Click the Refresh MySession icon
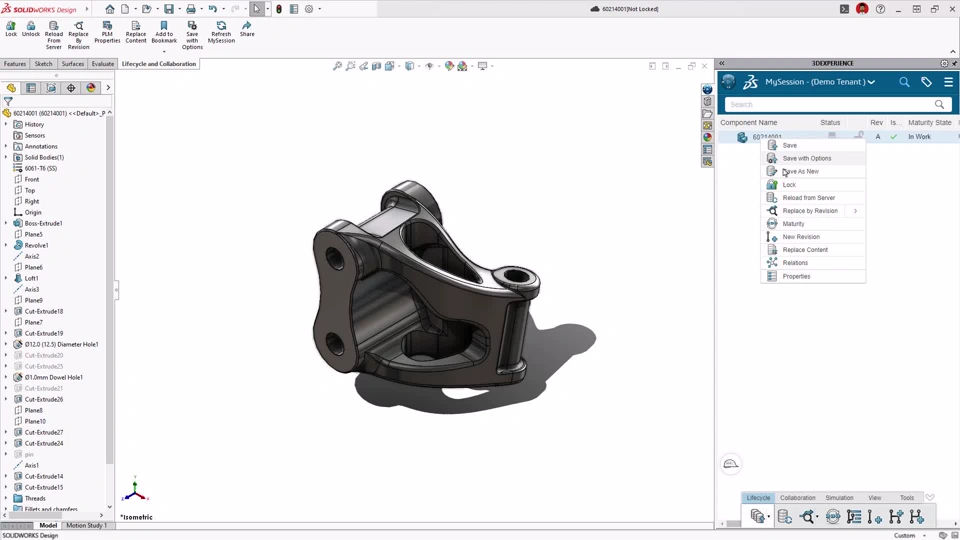The image size is (960, 540). [x=221, y=30]
